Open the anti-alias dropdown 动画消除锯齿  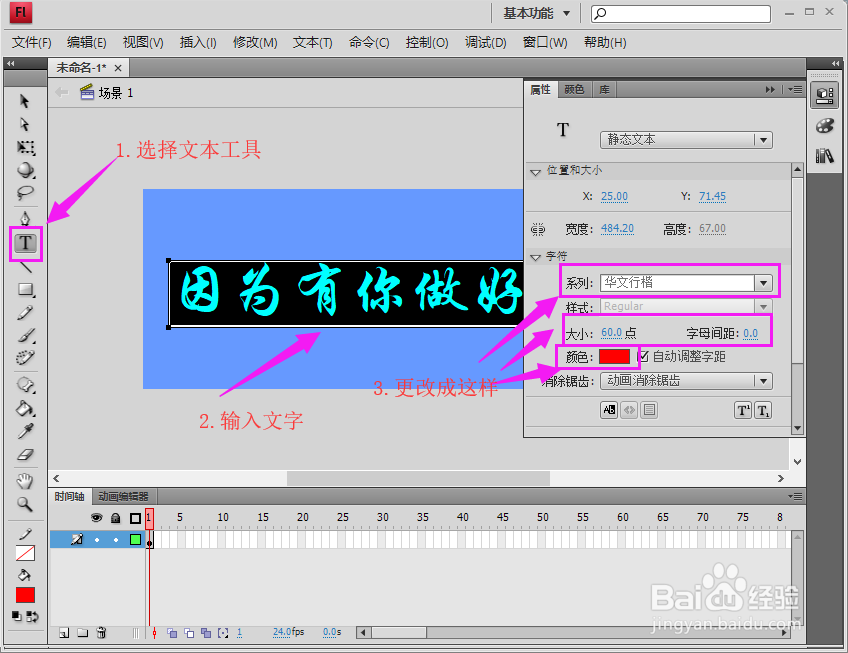[x=686, y=381]
